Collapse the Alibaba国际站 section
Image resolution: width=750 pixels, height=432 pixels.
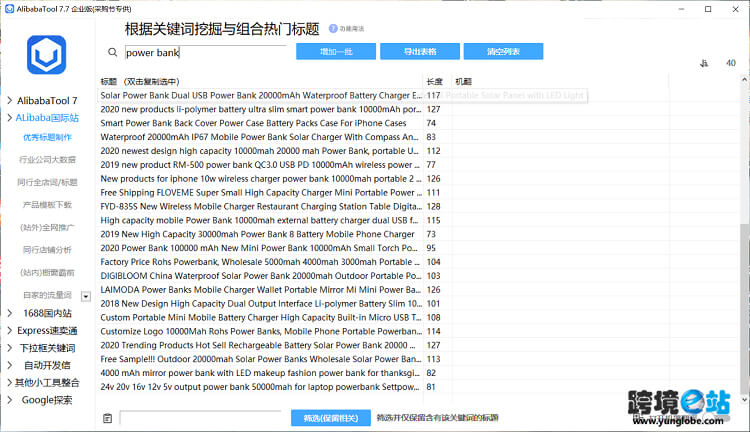pos(10,118)
